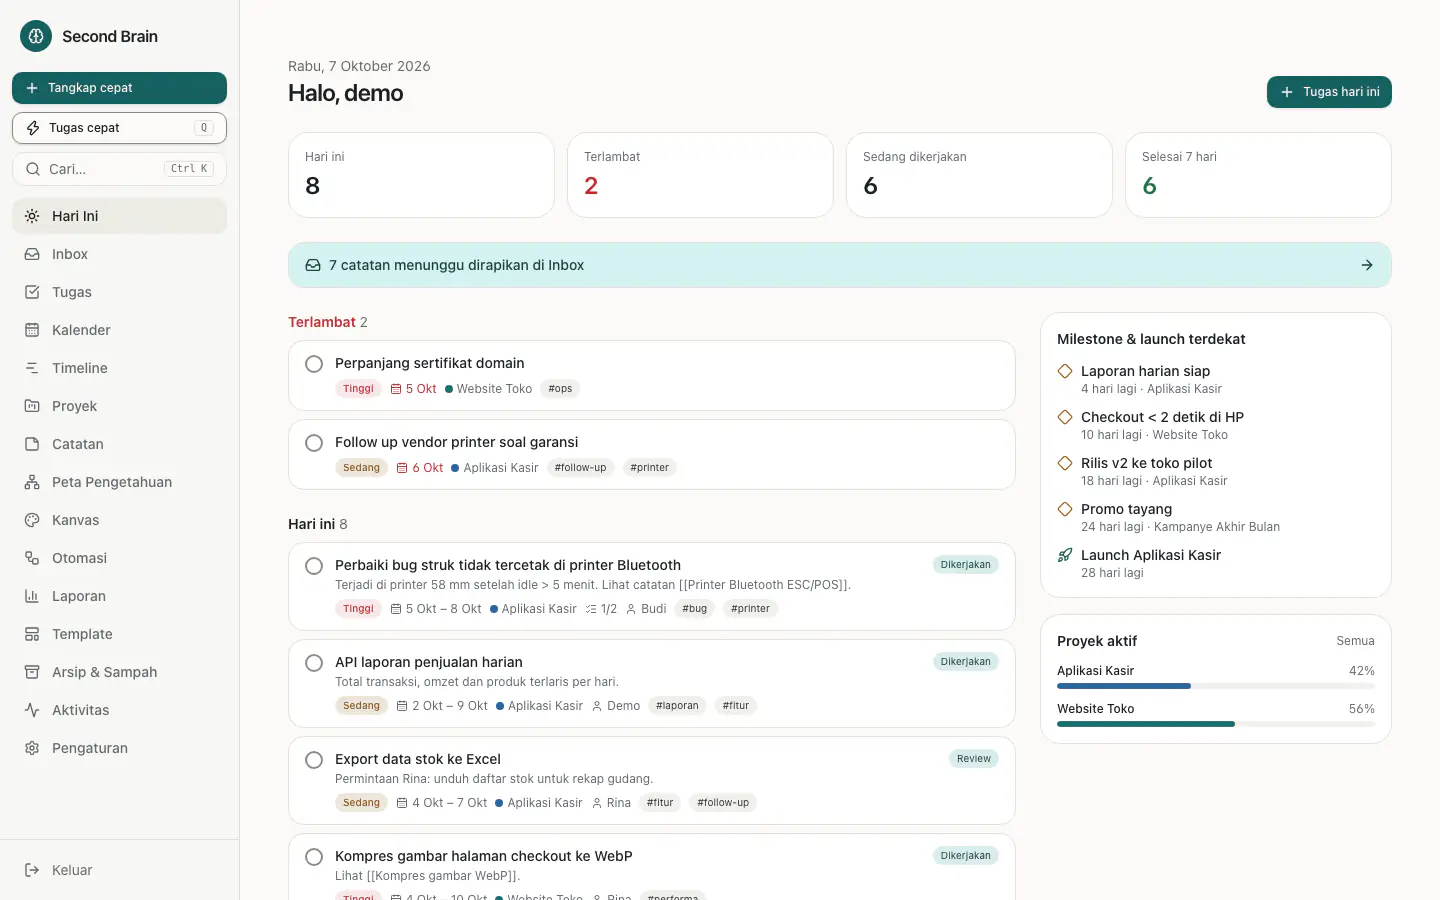This screenshot has height=900, width=1440.
Task: Click the Otomasi workflow icon
Action: pyautogui.click(x=32, y=558)
